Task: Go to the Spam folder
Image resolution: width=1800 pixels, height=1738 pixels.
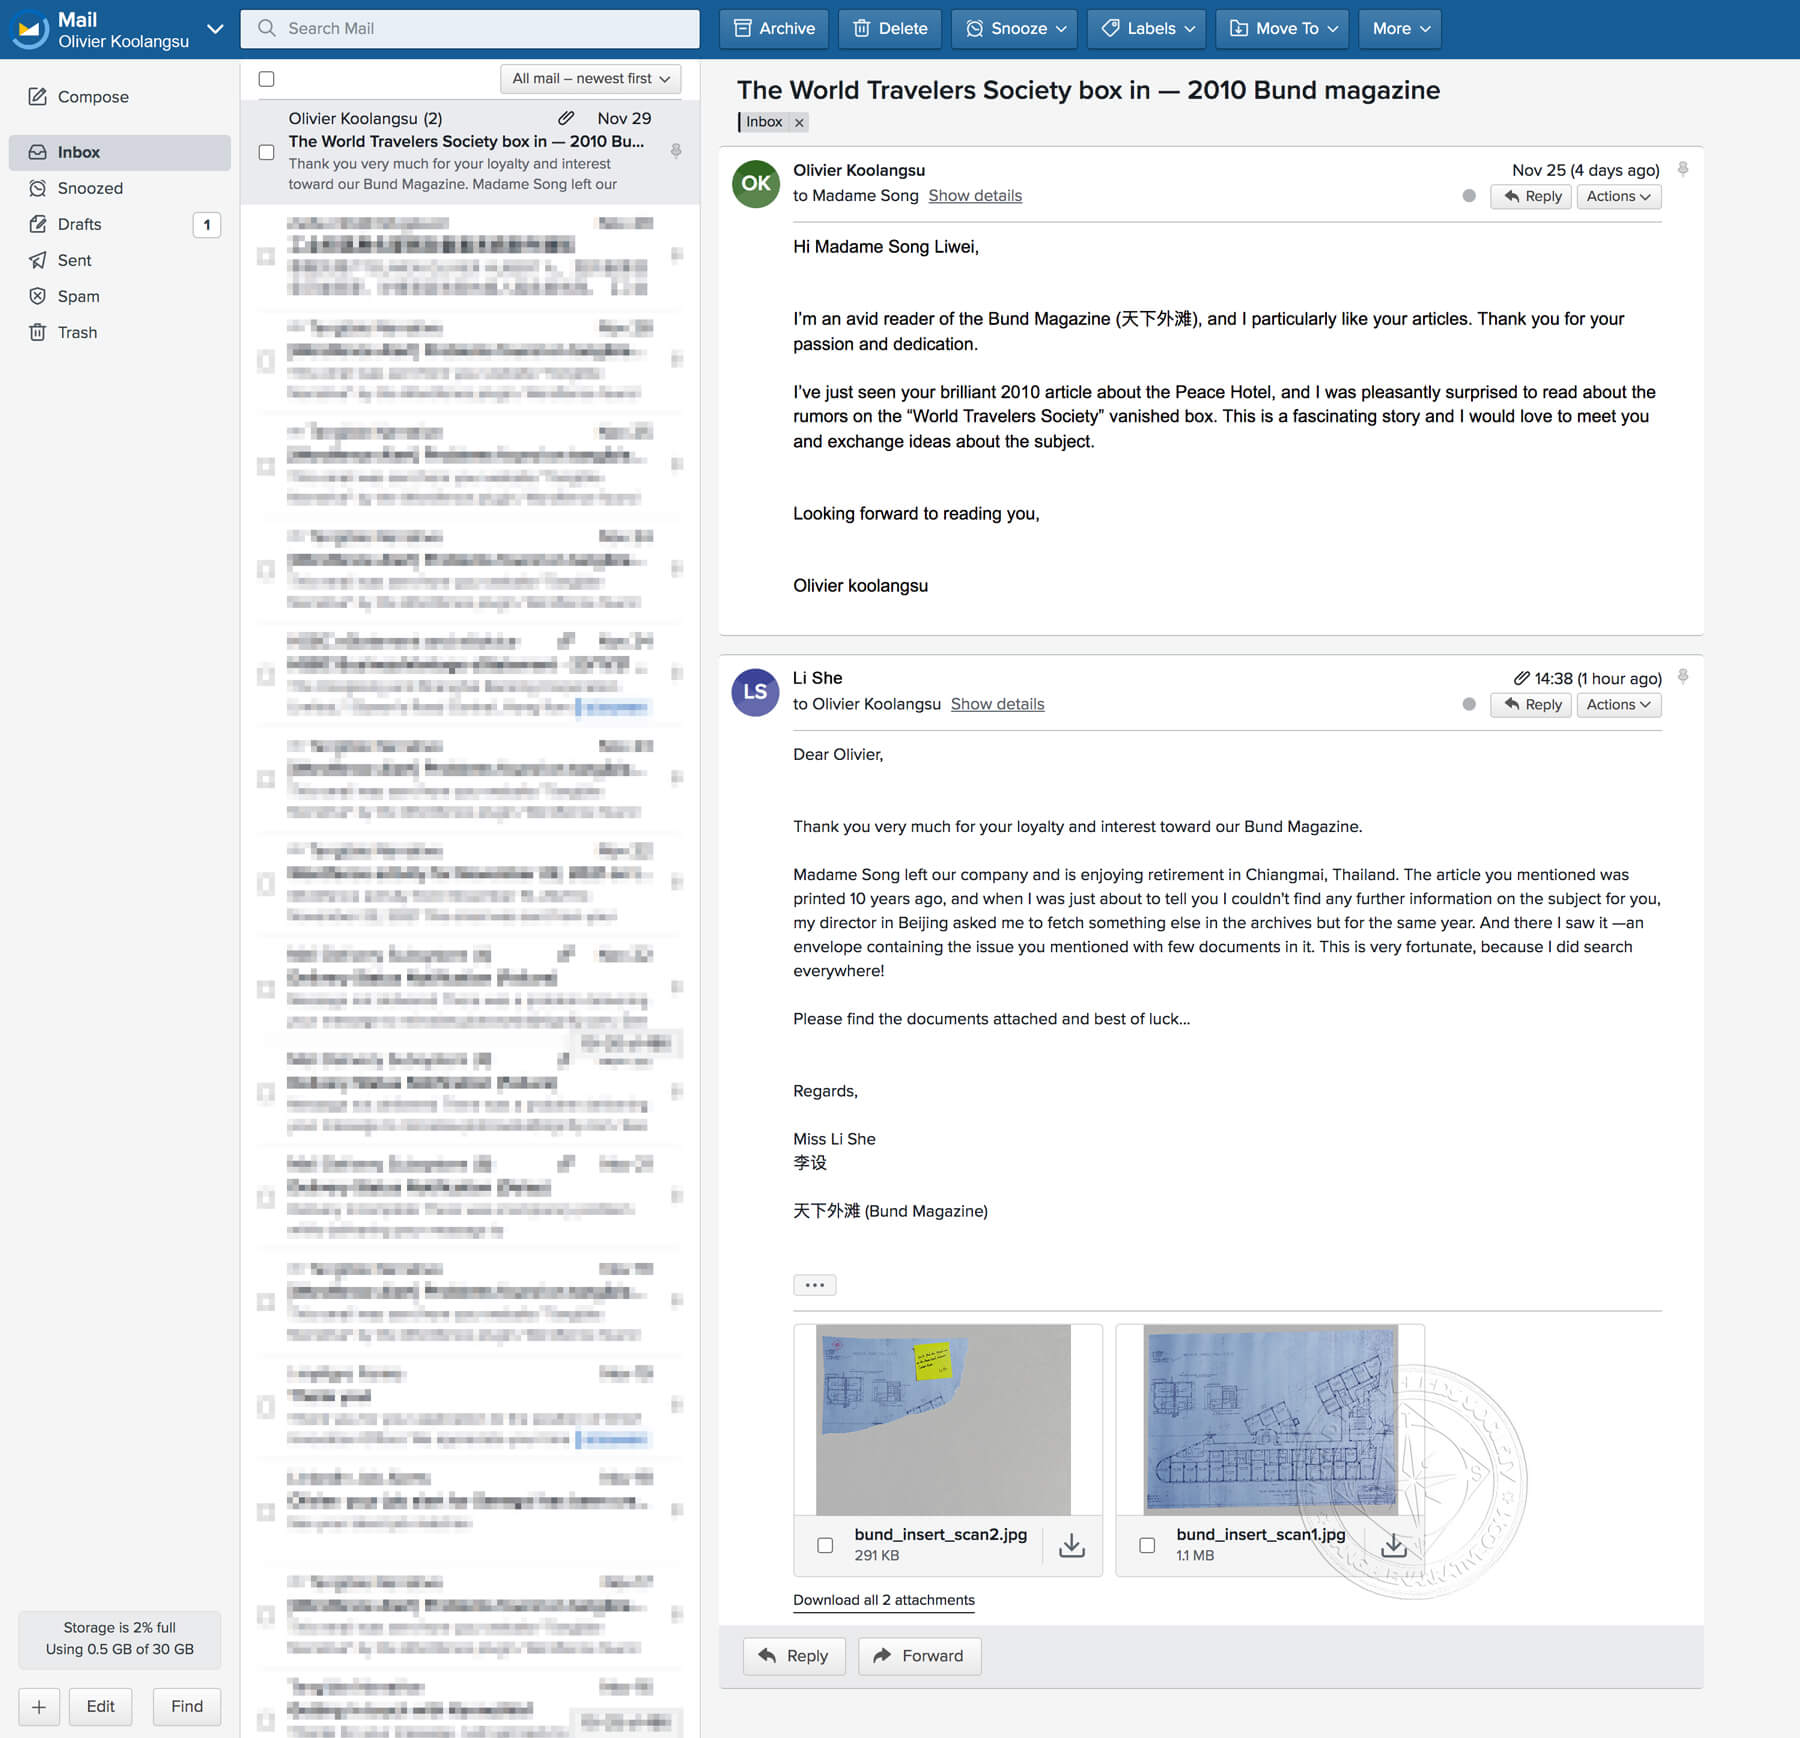Action: click(78, 296)
